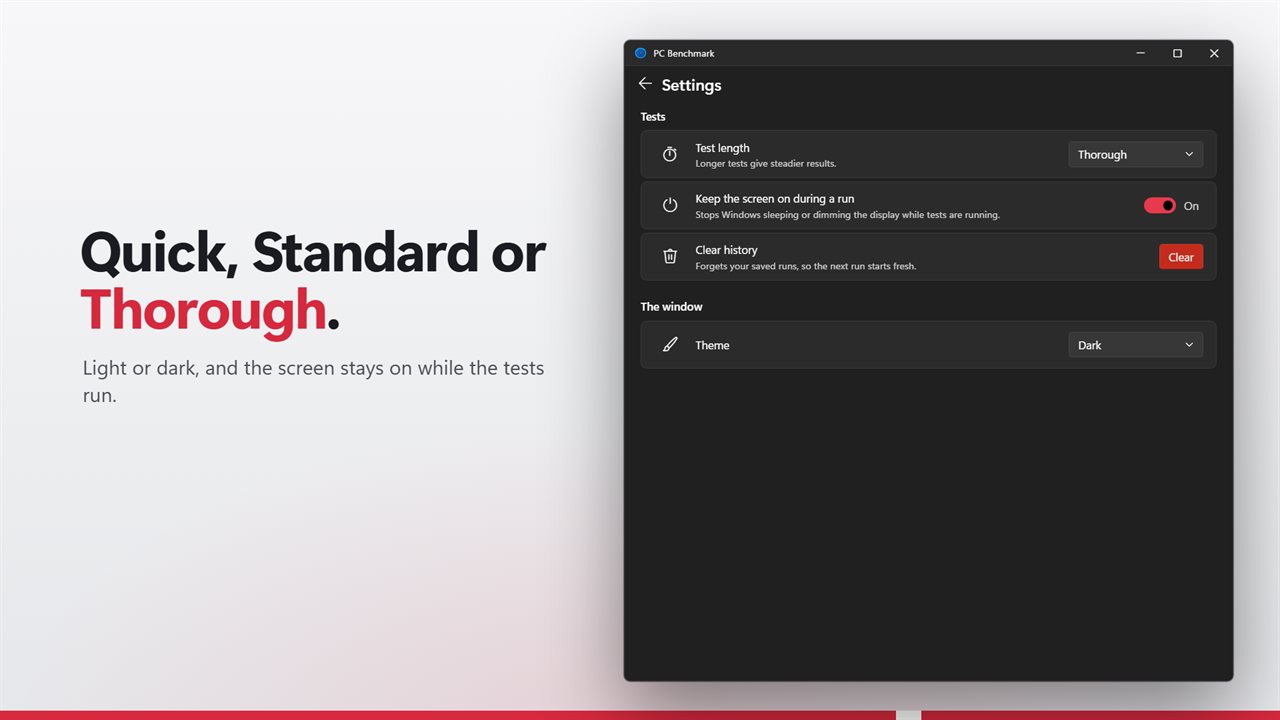Viewport: 1280px width, 720px height.
Task: Close the PC Benchmark window
Action: 1214,53
